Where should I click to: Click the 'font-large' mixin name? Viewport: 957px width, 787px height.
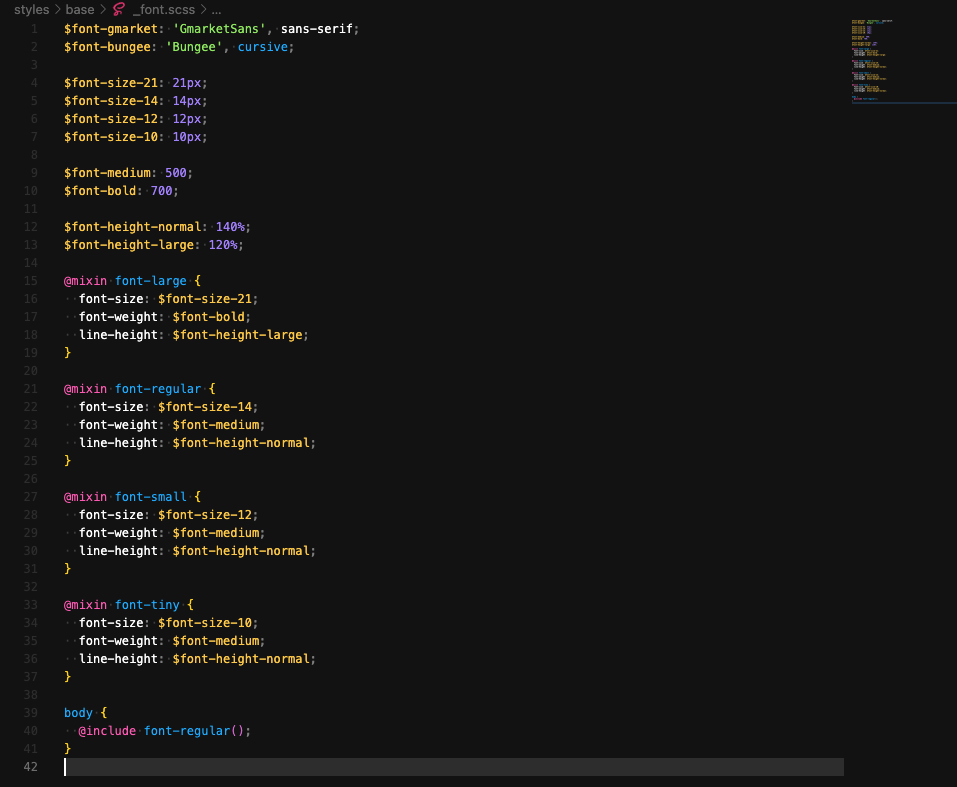(x=151, y=281)
